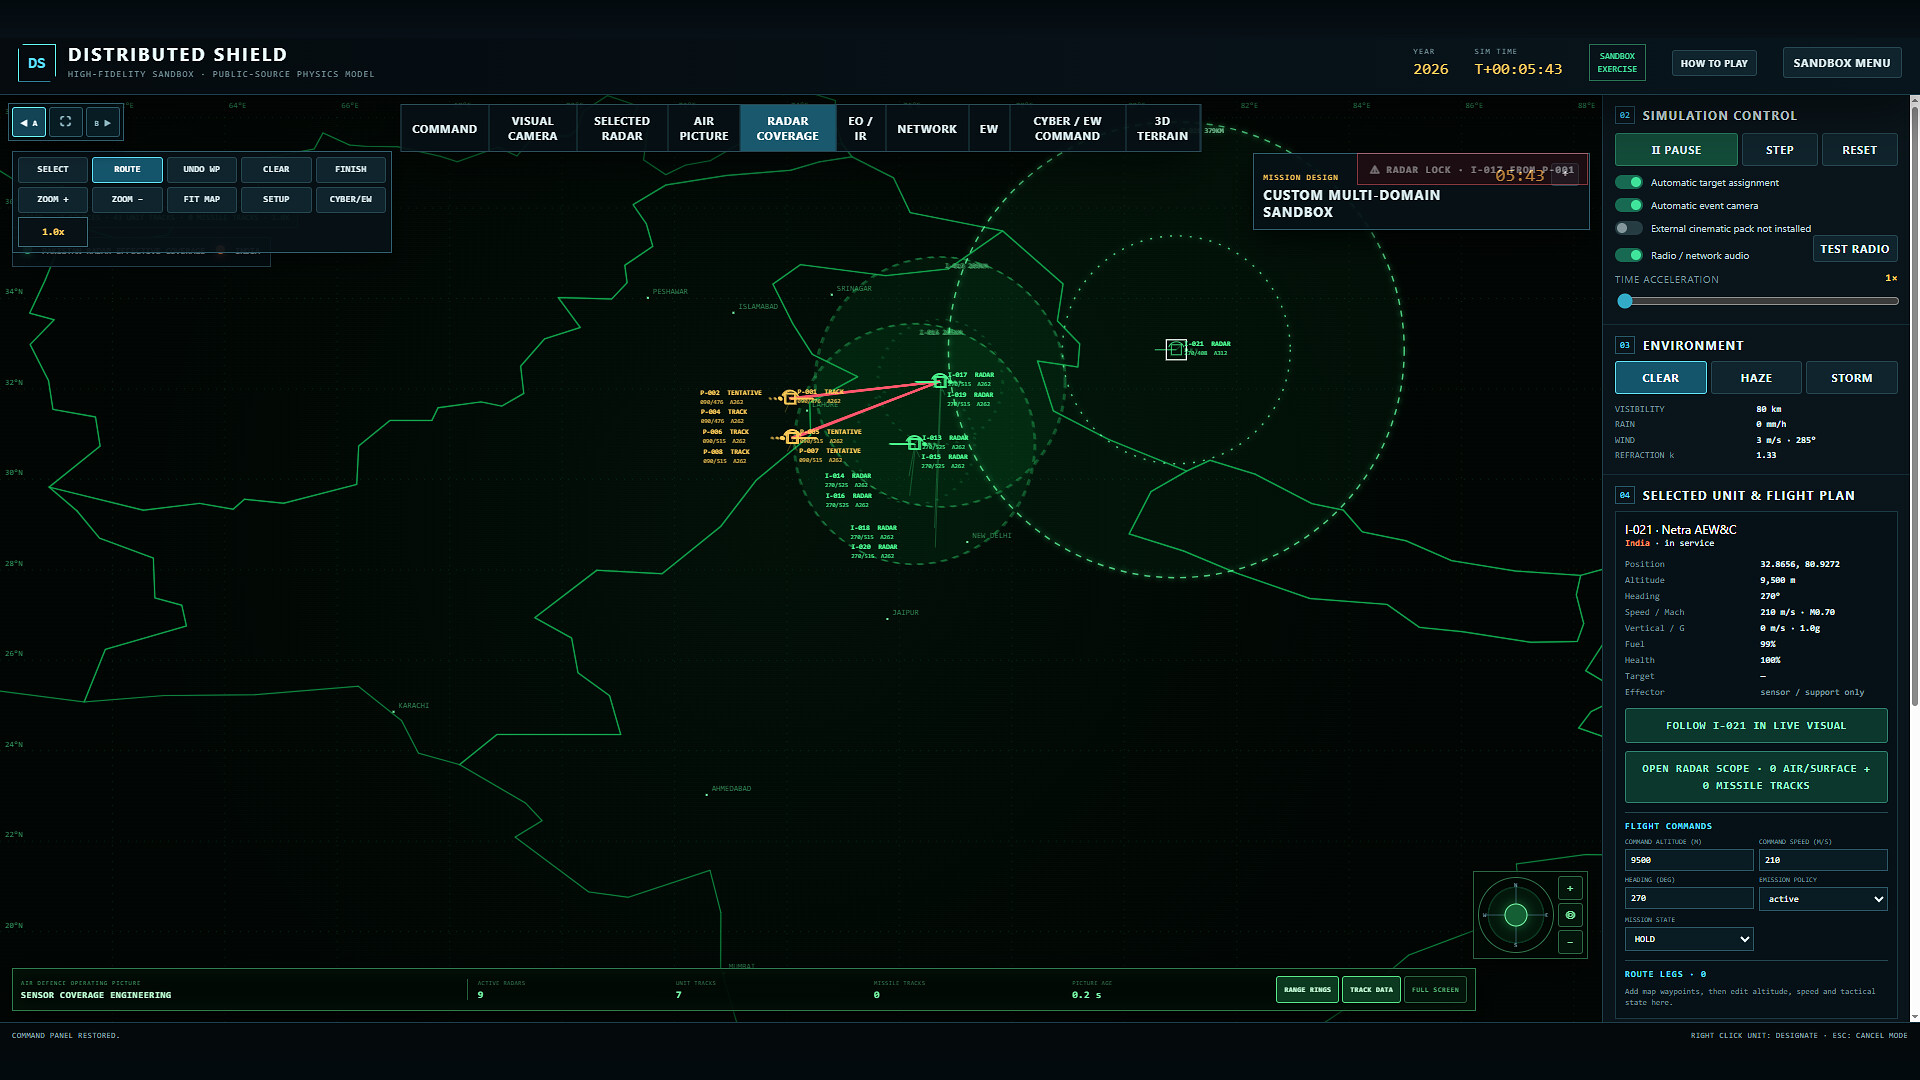Click the time acceleration slider handle

pyautogui.click(x=1625, y=301)
